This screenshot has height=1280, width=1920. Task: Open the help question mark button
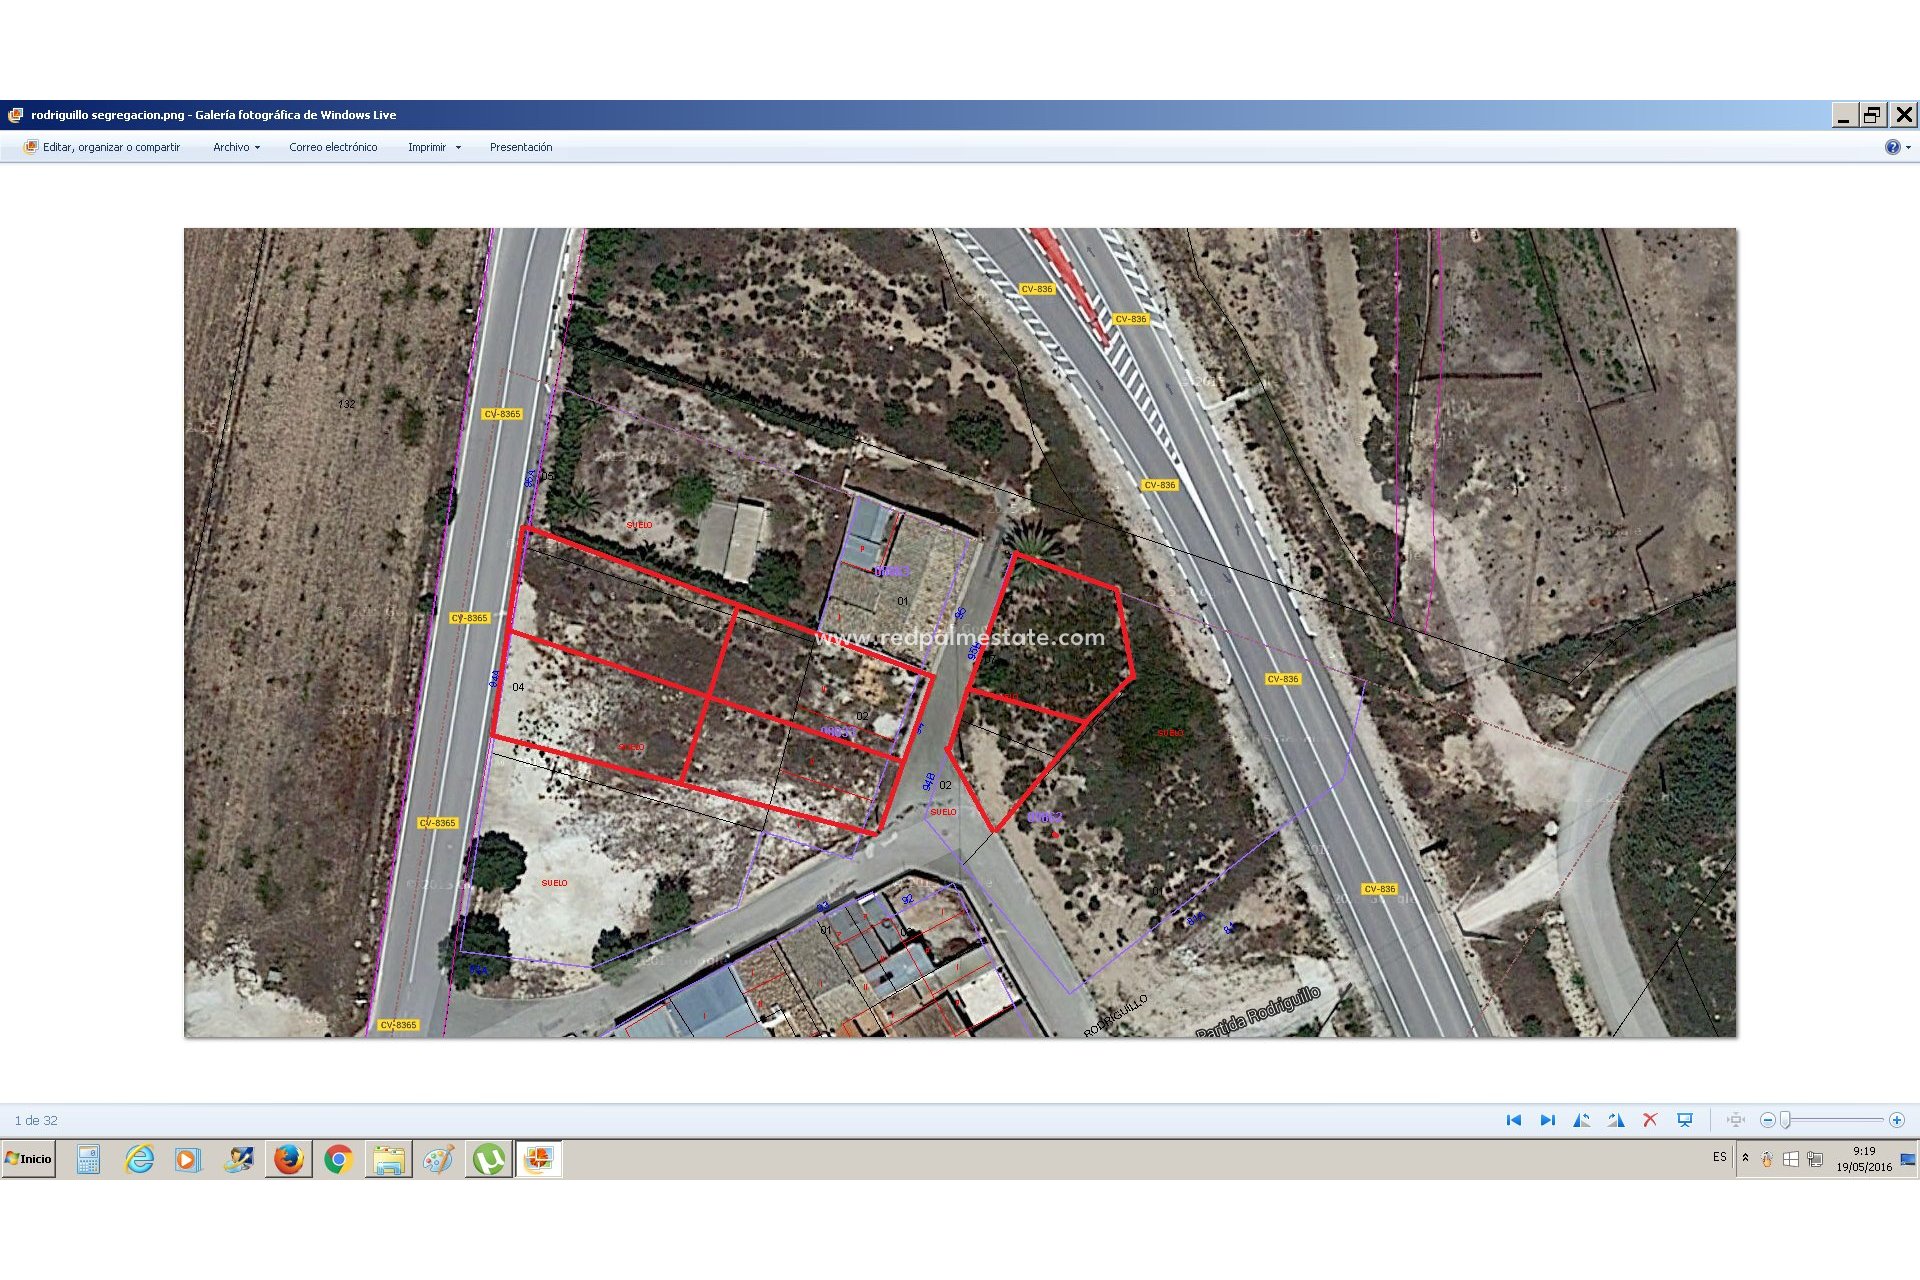tap(1892, 147)
